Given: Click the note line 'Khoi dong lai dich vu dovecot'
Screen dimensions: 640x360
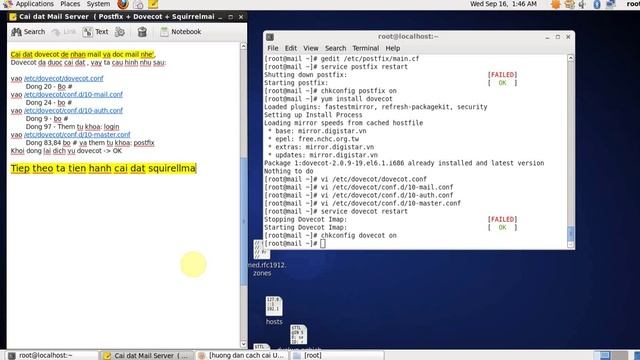Looking at the screenshot, I should tap(66, 151).
